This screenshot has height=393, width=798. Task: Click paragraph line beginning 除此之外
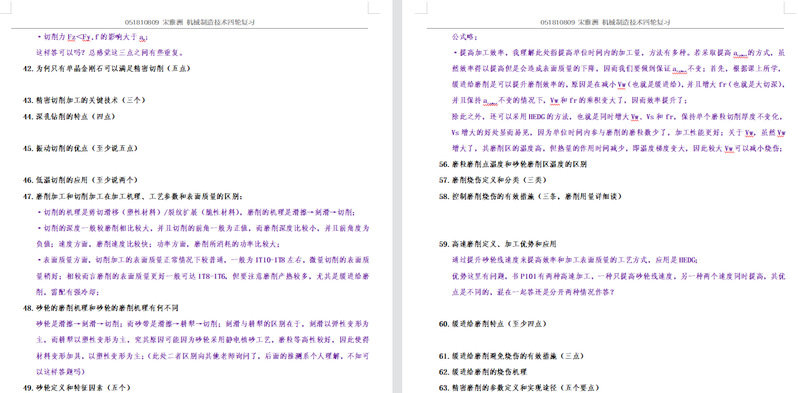(x=618, y=117)
